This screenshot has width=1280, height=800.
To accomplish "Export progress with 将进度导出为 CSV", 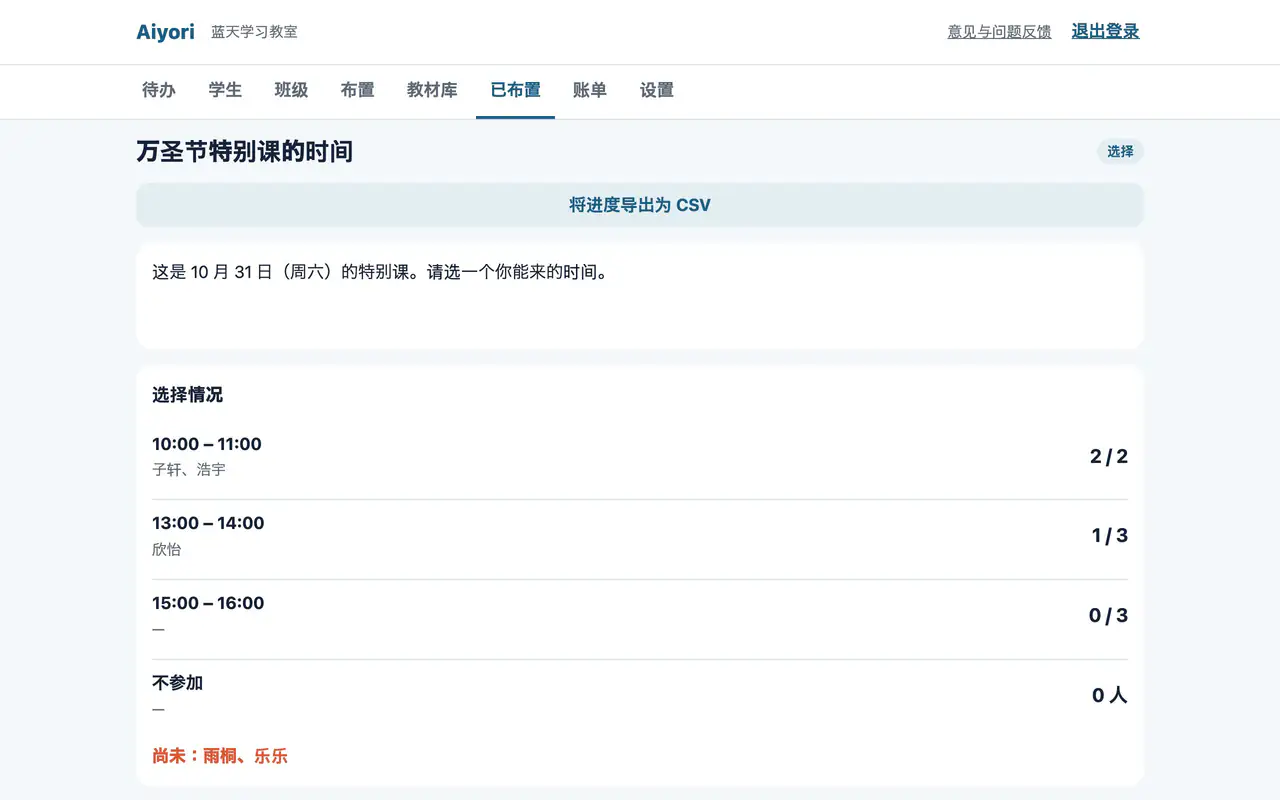I will point(640,205).
